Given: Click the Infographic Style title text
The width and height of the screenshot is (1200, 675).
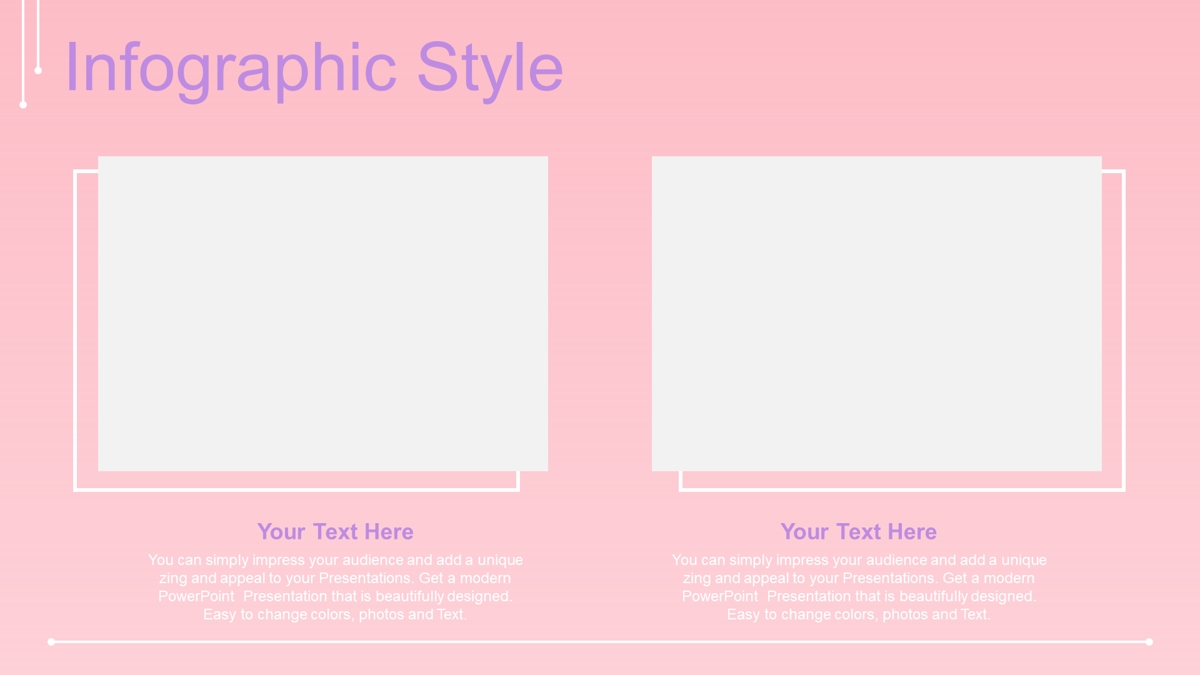Looking at the screenshot, I should point(313,68).
